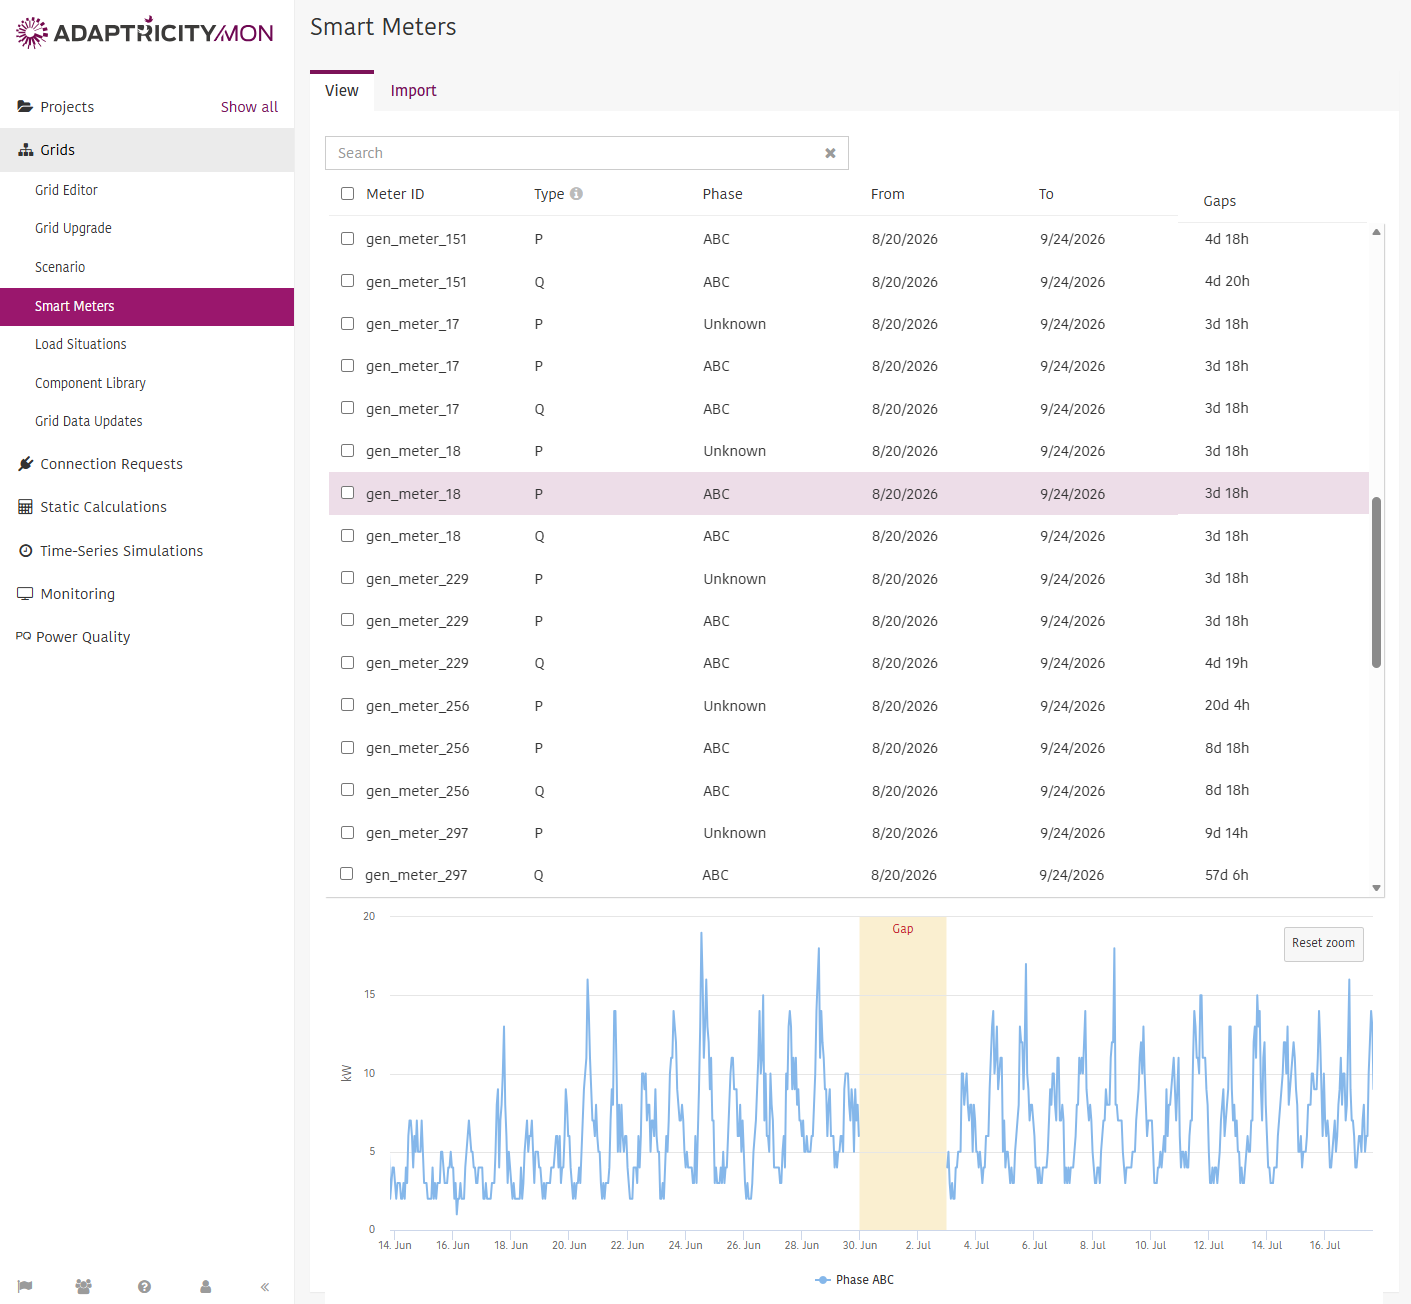Open the Grid Upgrade sidebar link
This screenshot has width=1411, height=1304.
pyautogui.click(x=73, y=228)
